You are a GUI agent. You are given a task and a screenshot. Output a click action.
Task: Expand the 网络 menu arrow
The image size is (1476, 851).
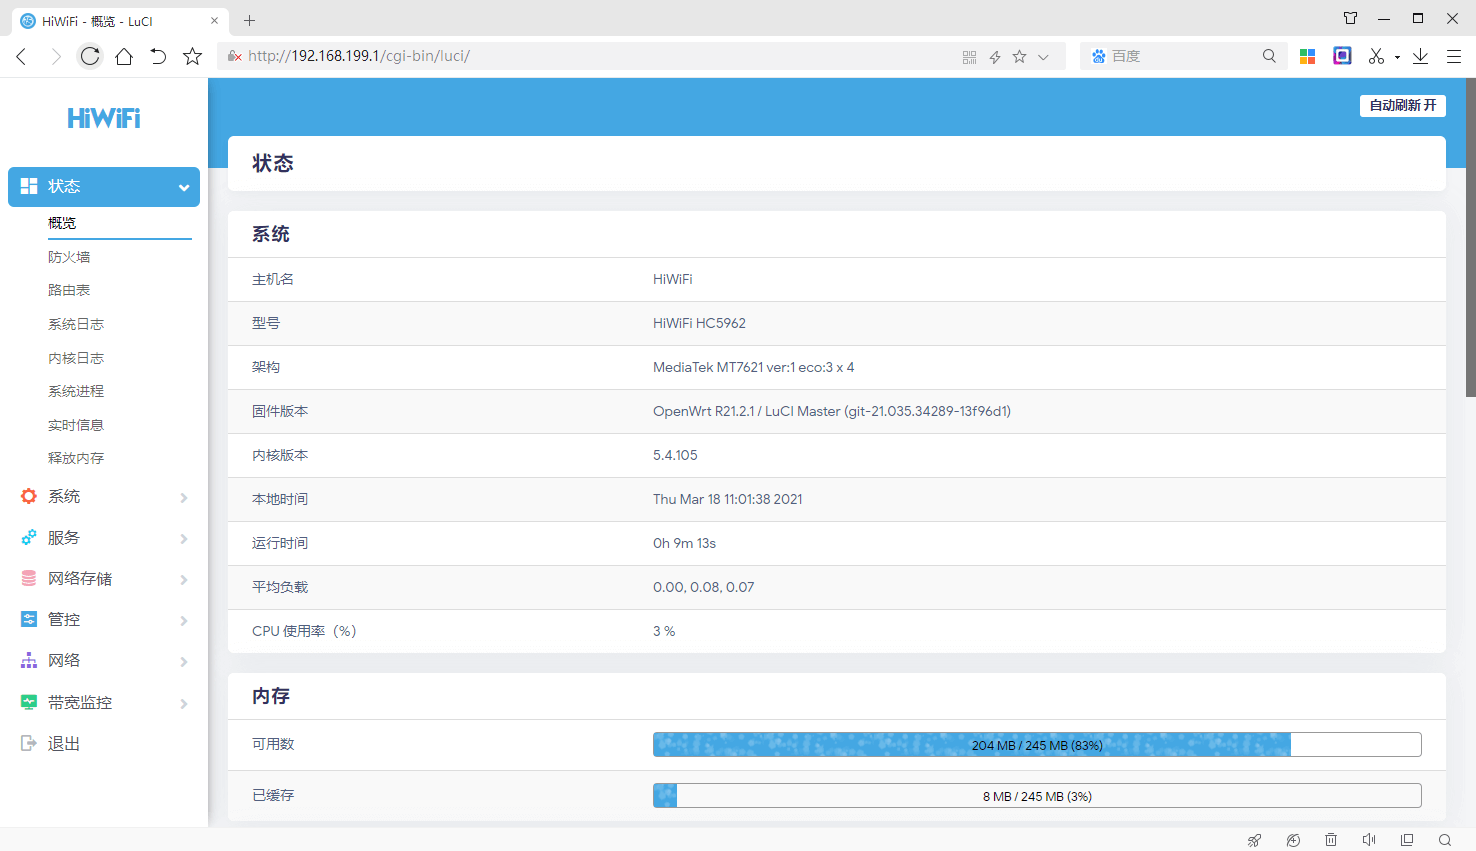(184, 661)
